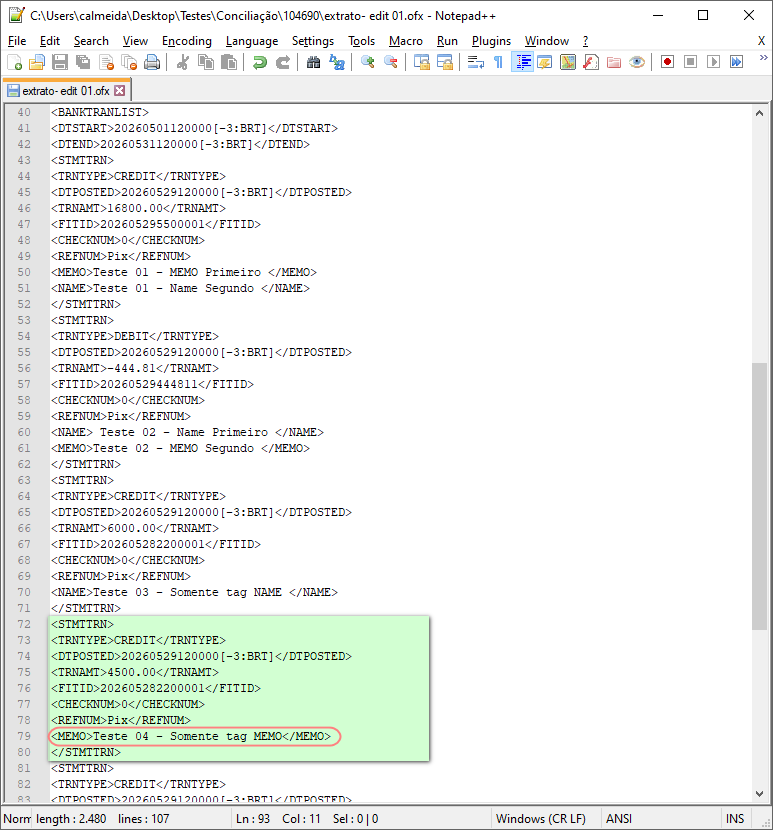Toggle the Monitoring eye icon
Viewport: 773px width, 830px height.
637,62
